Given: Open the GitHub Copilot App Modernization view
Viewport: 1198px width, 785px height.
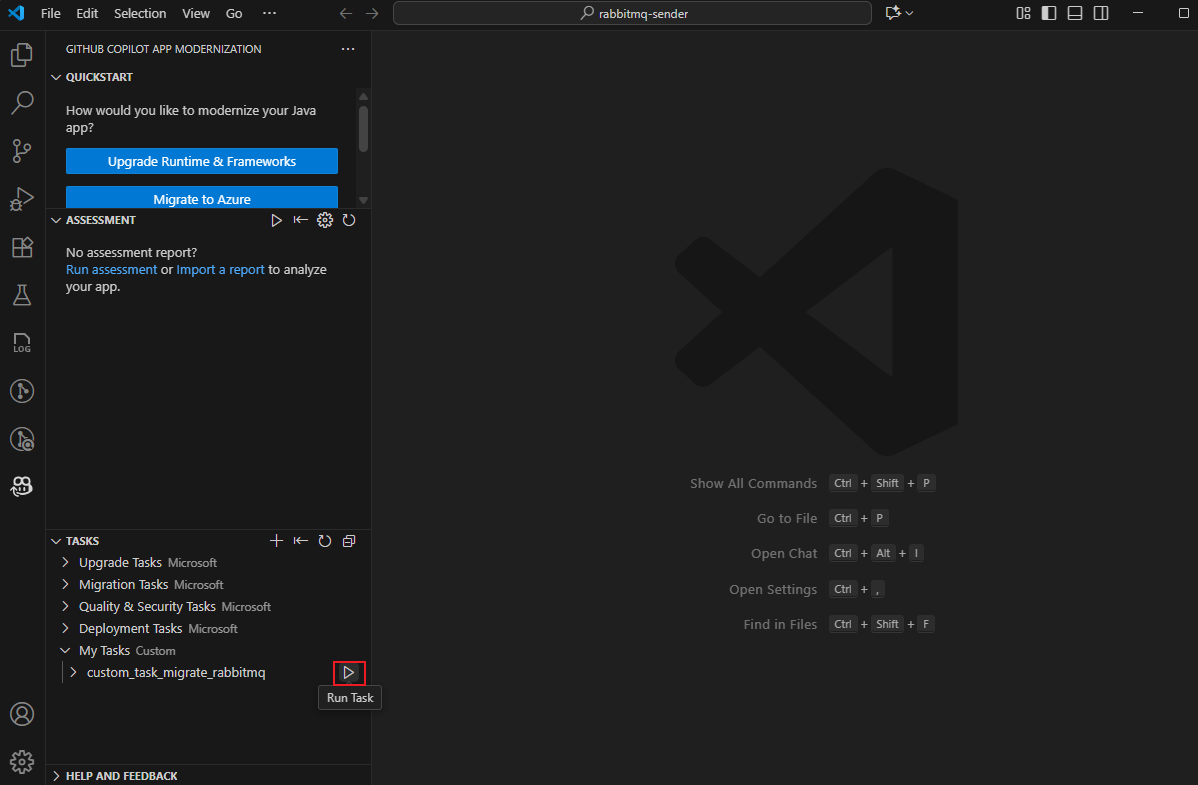Looking at the screenshot, I should click(22, 486).
